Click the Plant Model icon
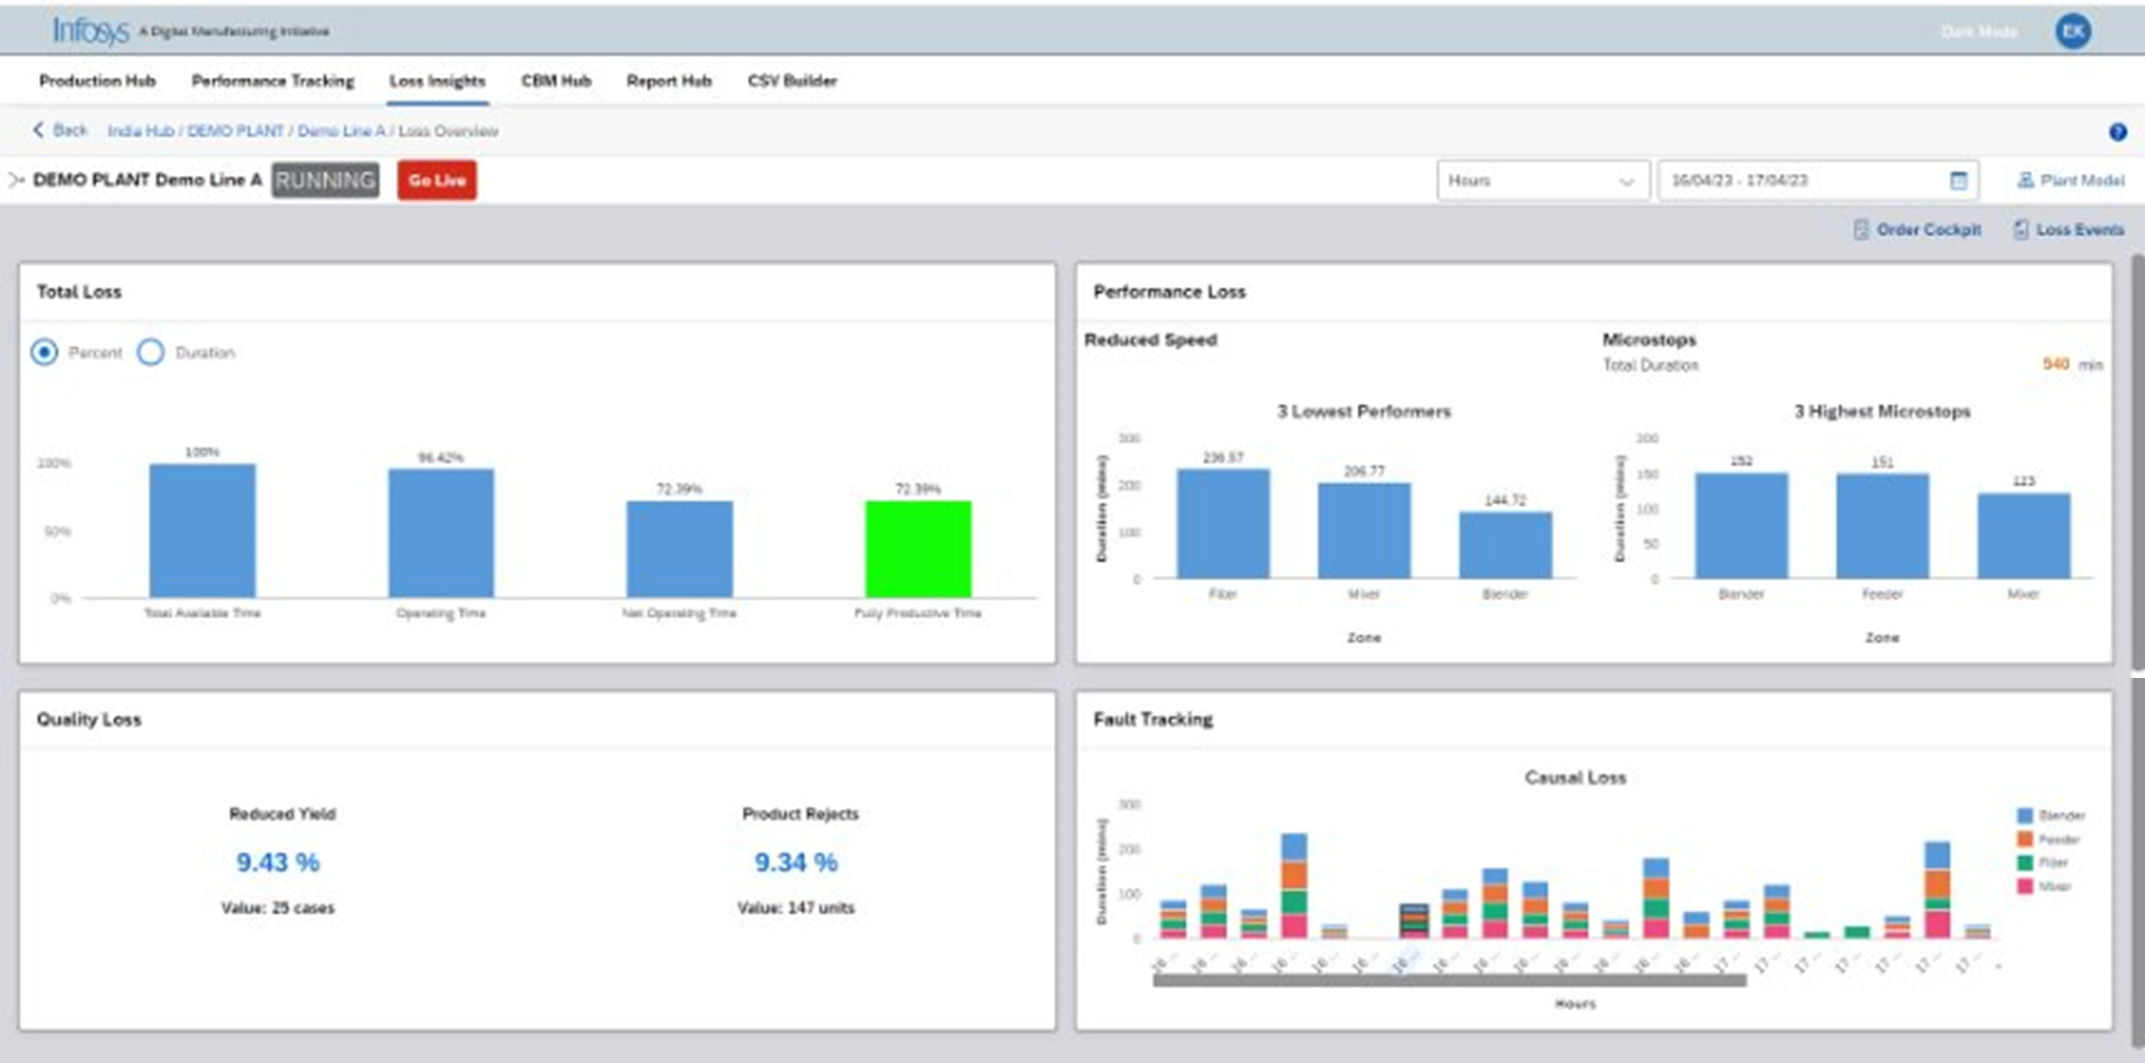2145x1063 pixels. (x=2025, y=181)
